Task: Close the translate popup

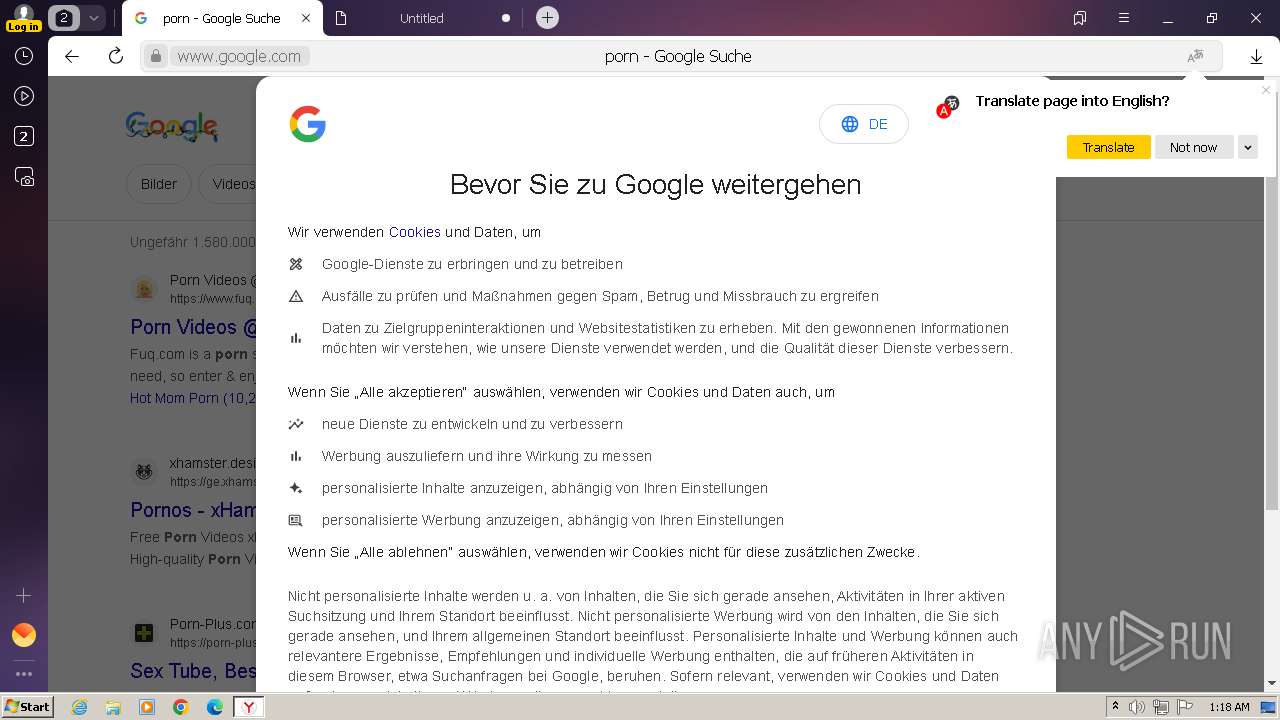Action: (1266, 90)
